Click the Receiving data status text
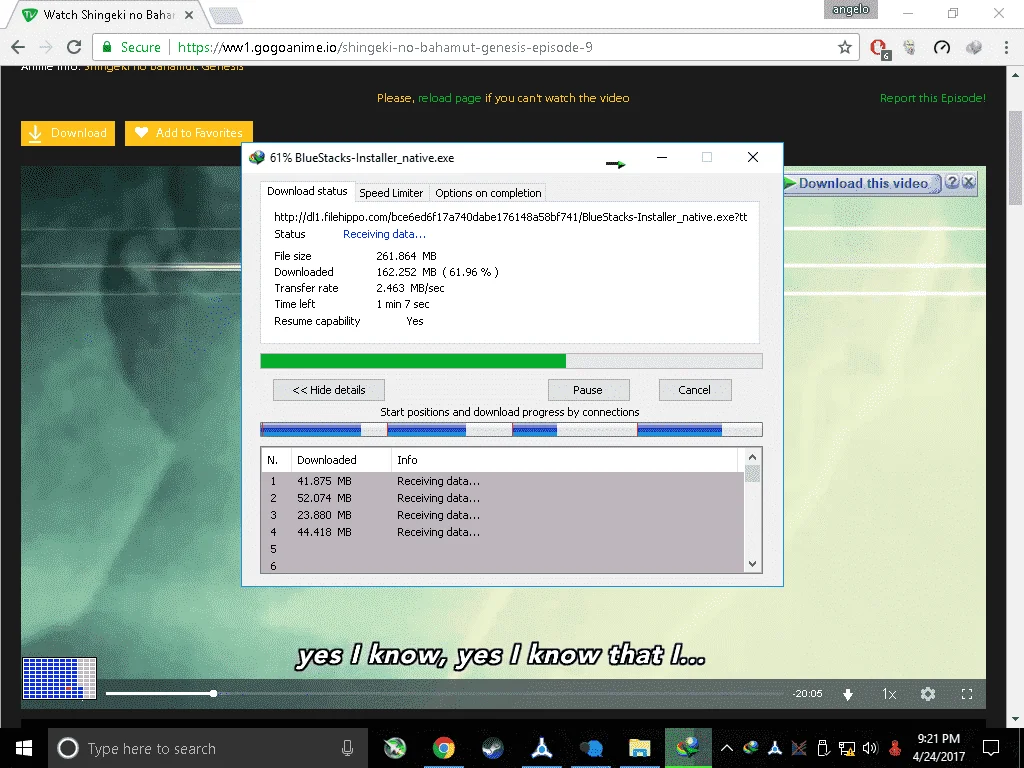This screenshot has height=768, width=1024. (384, 234)
